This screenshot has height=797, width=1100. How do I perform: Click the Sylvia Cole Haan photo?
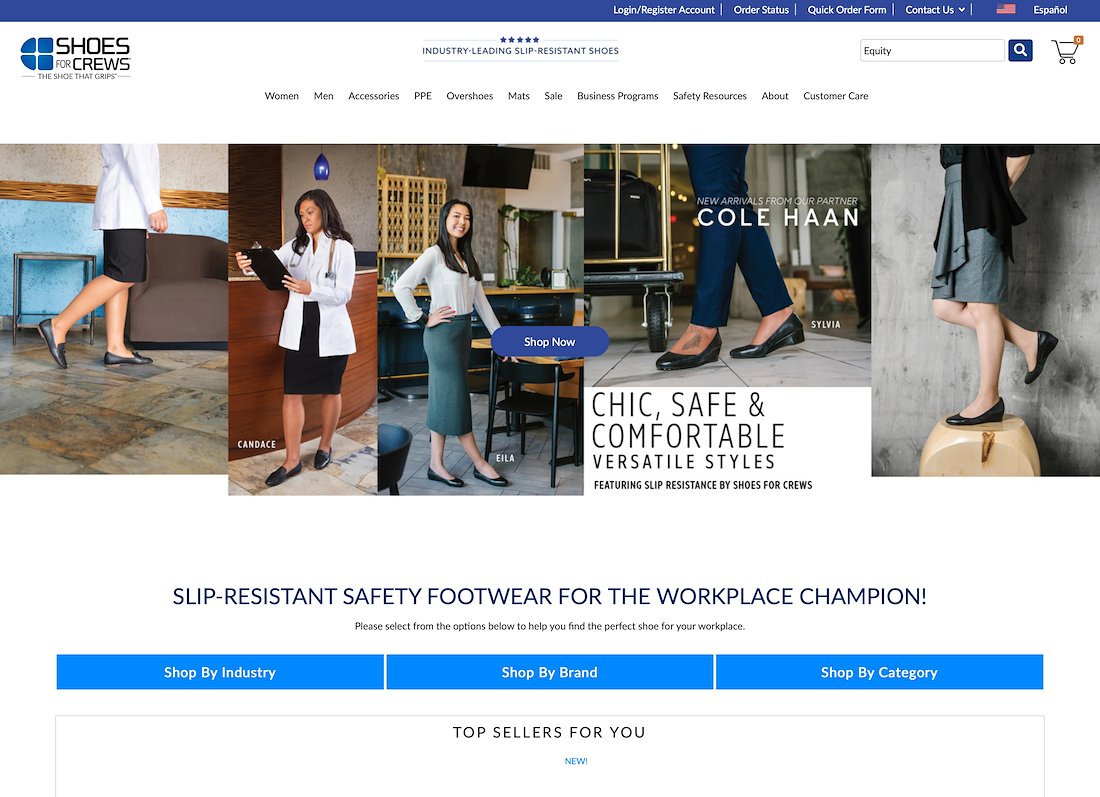[727, 265]
